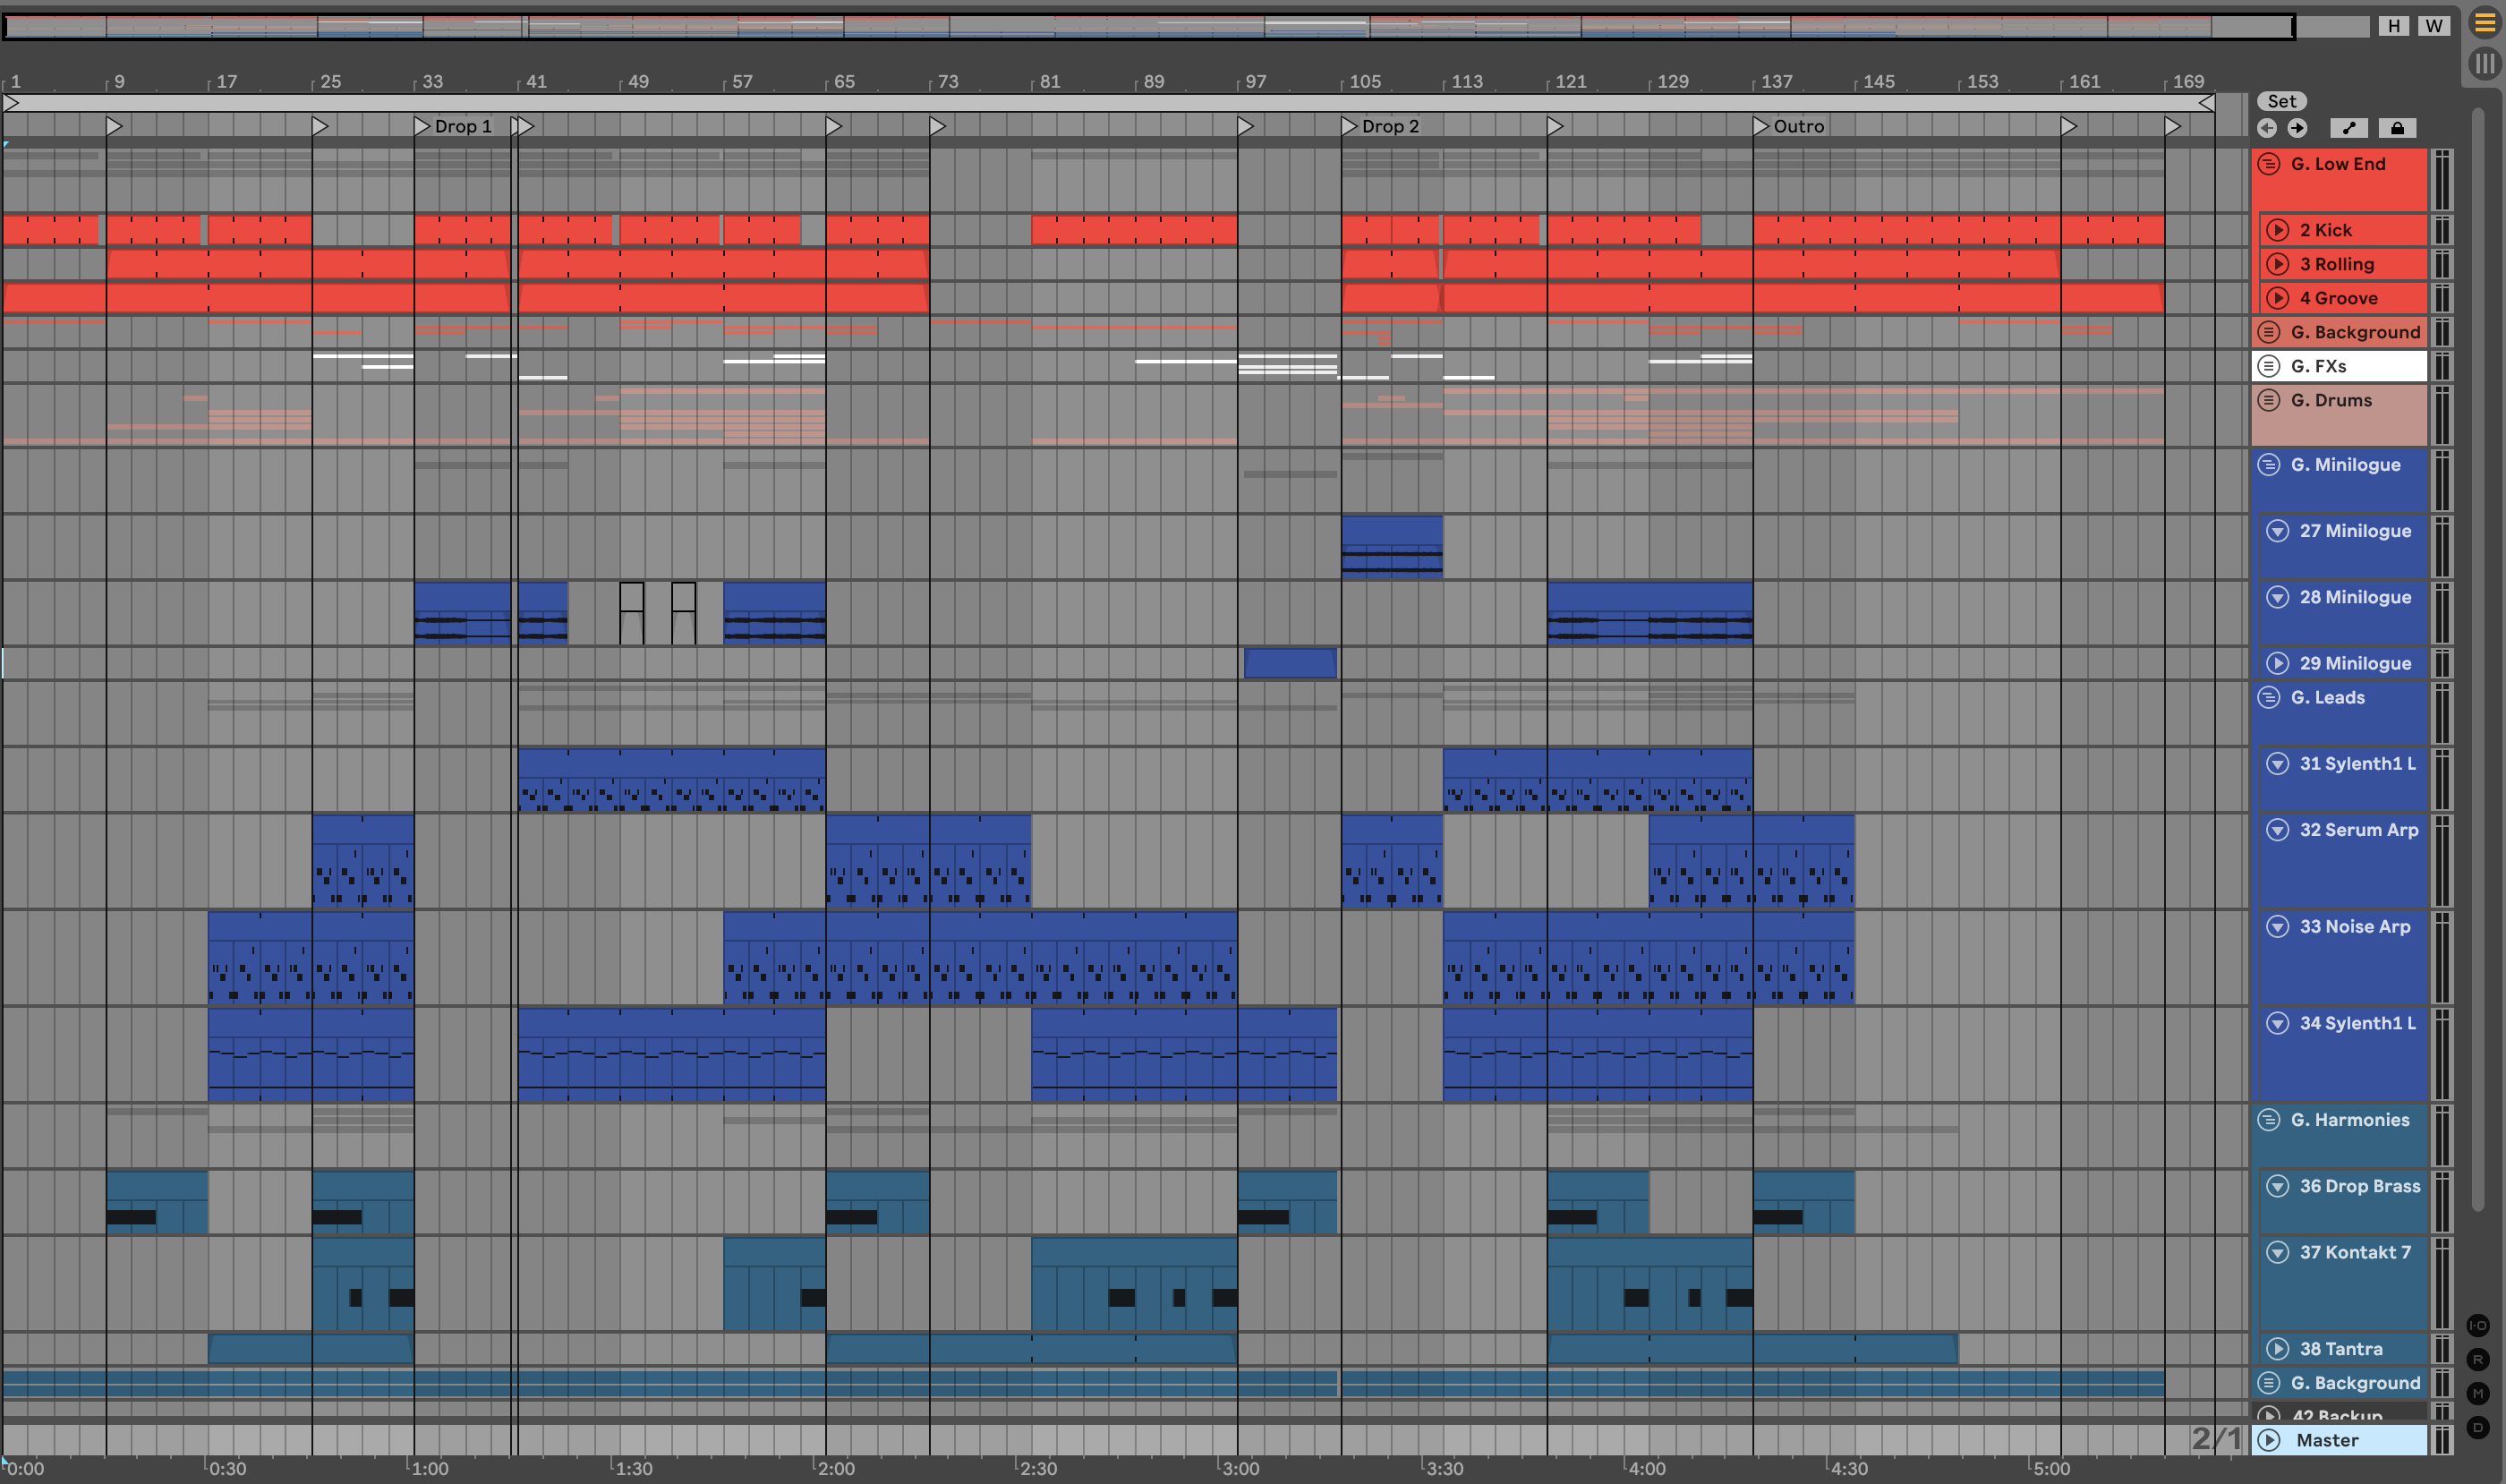This screenshot has width=2506, height=1484.
Task: Click the W optimize width button
Action: (2434, 26)
